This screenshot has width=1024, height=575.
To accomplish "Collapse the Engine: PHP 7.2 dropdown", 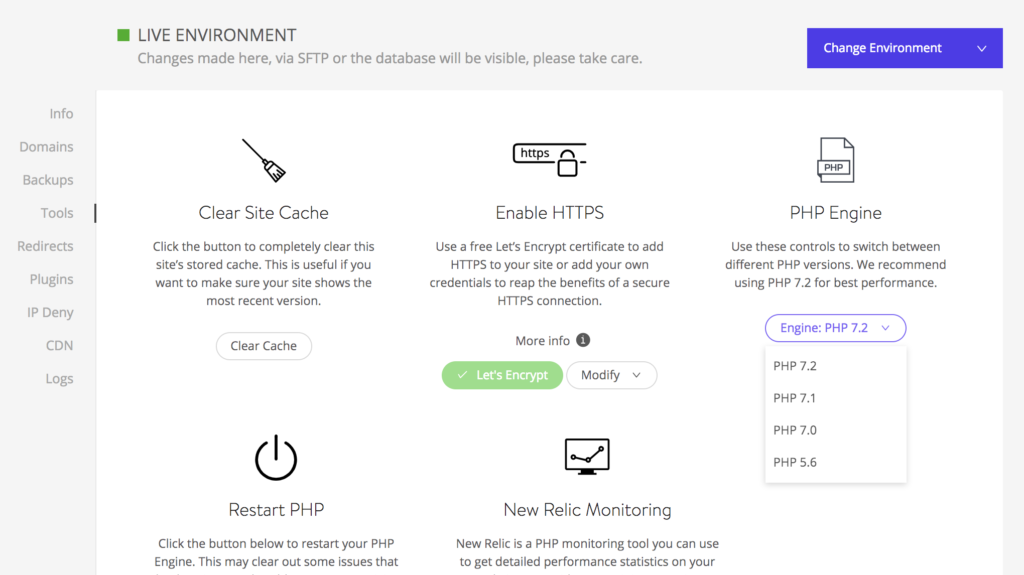I will [835, 328].
